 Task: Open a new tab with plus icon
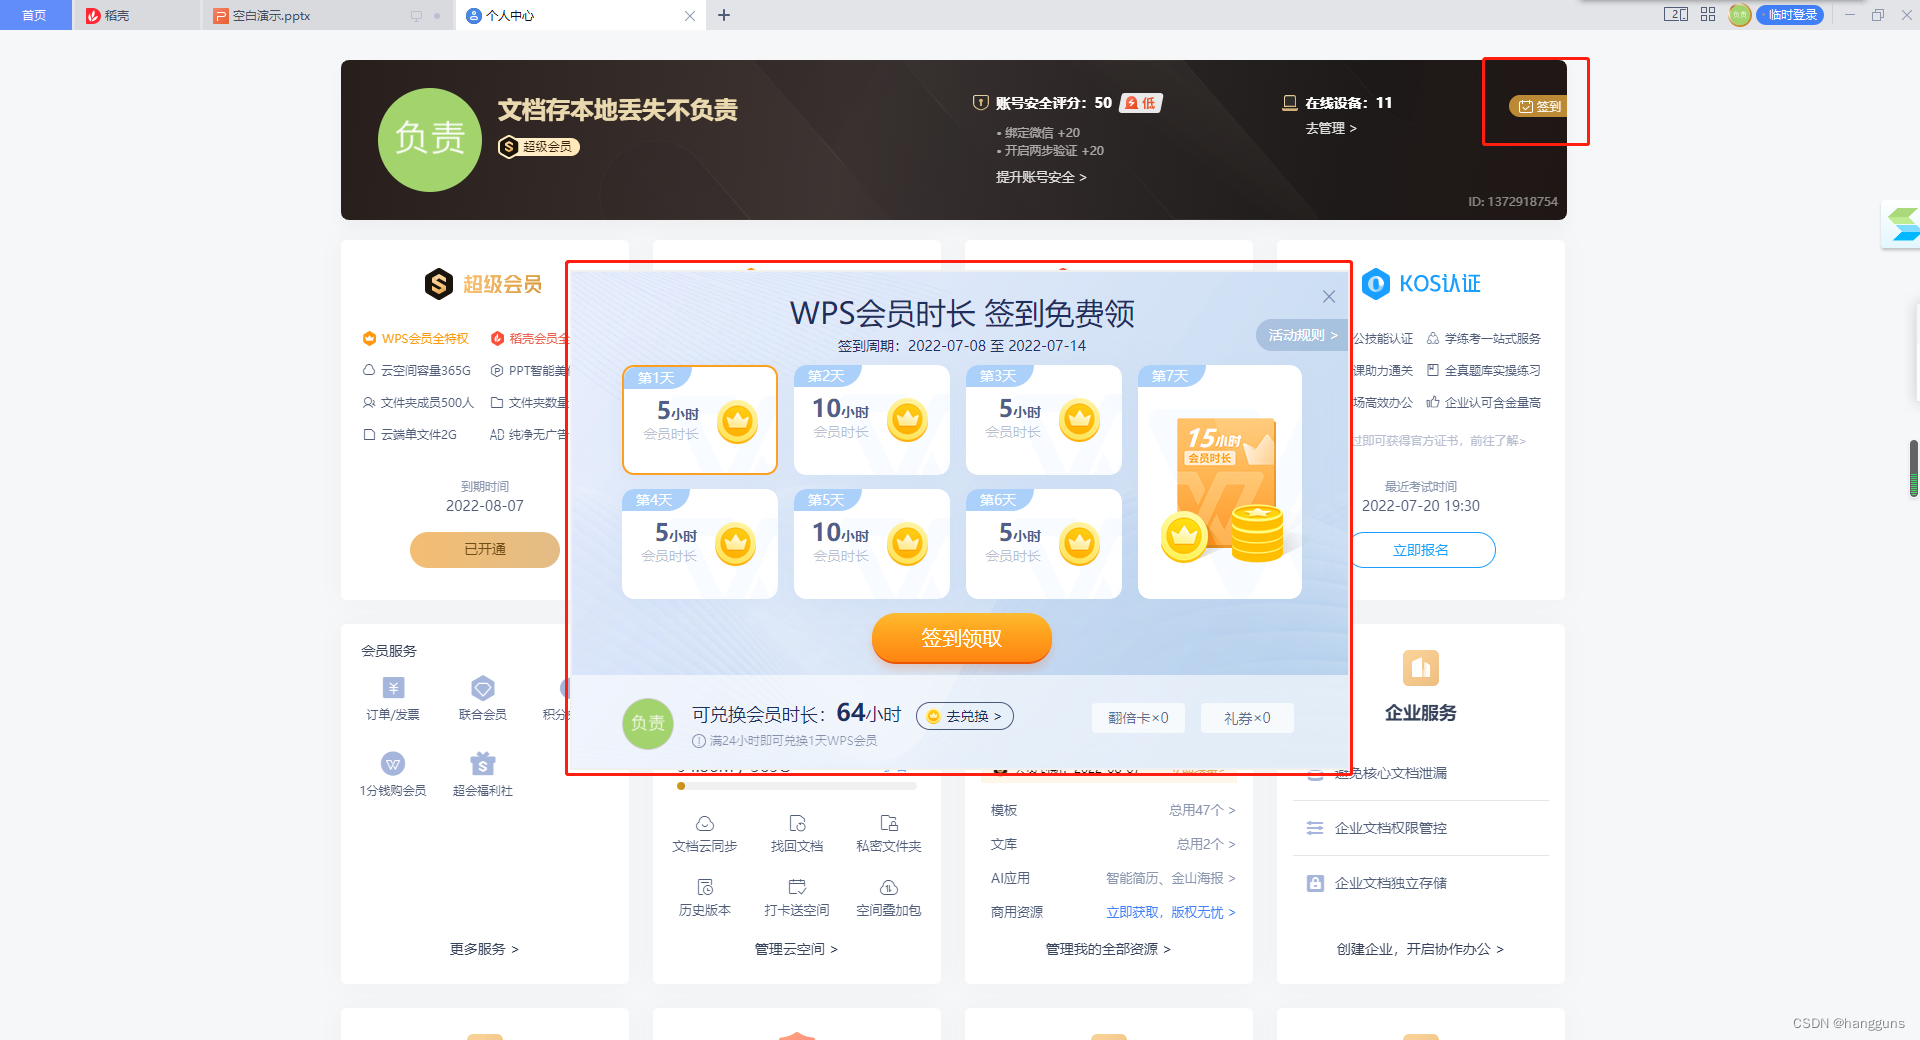[x=724, y=15]
